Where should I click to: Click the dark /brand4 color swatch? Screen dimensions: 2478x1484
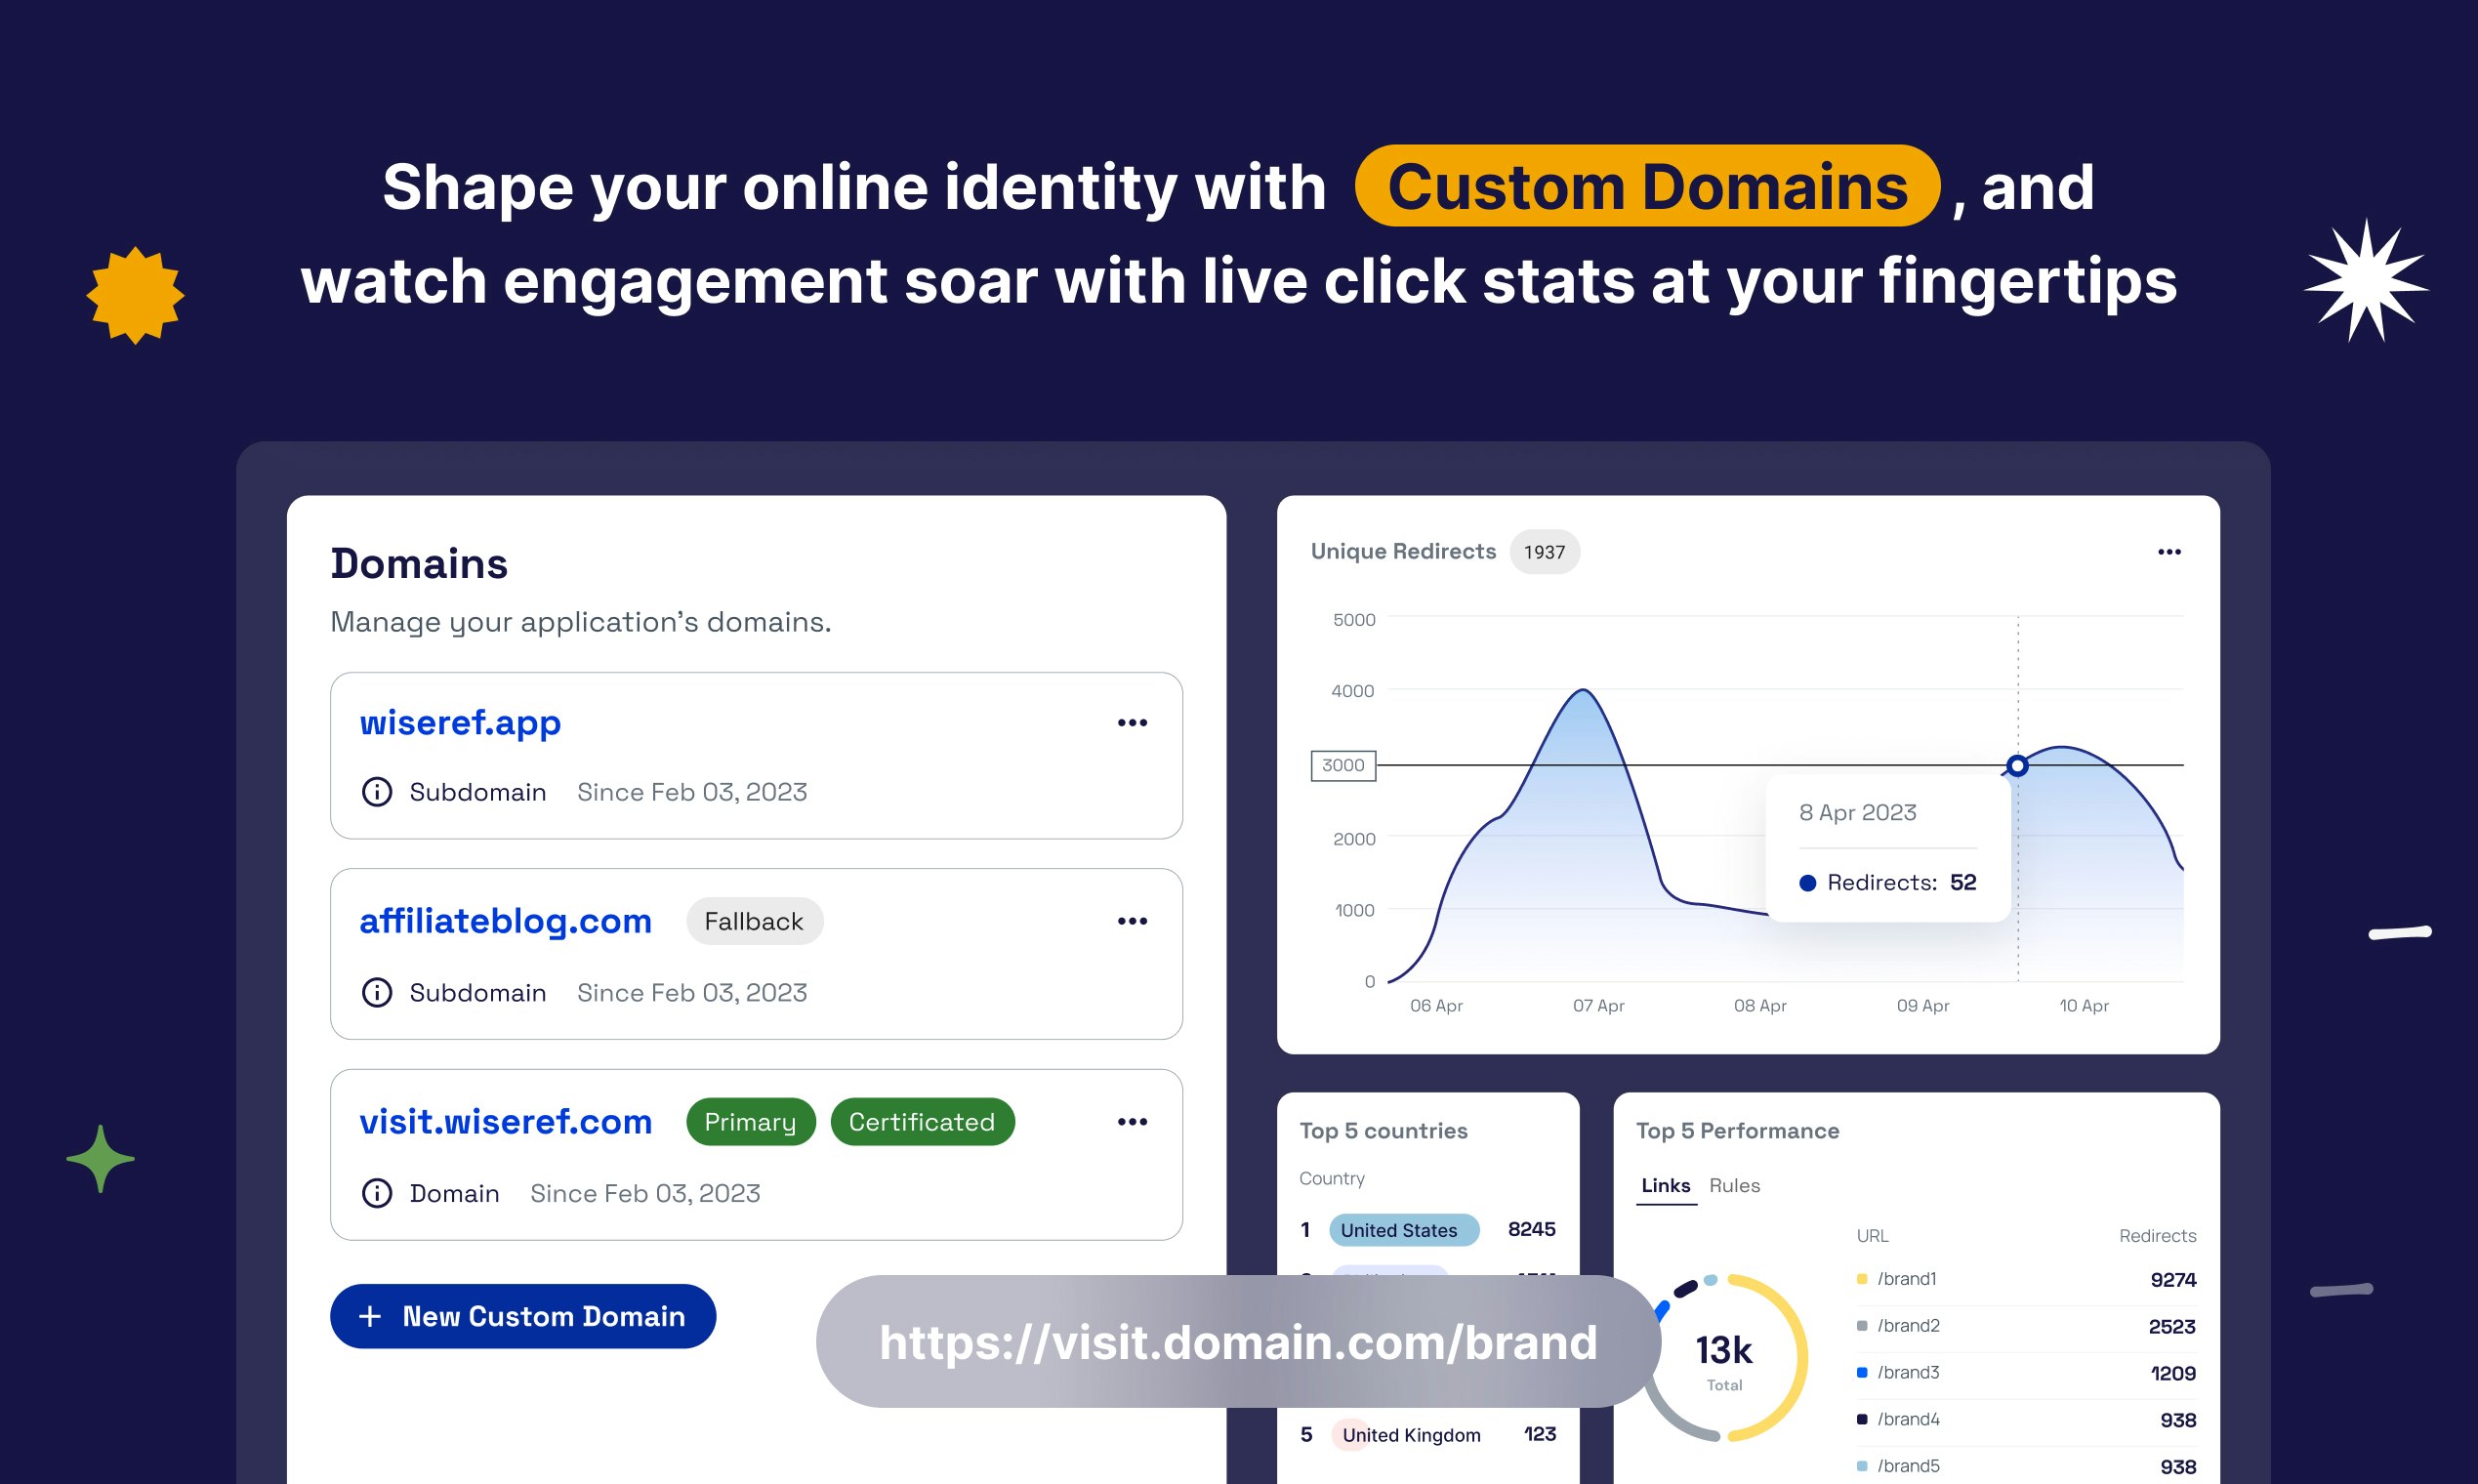[1862, 1419]
